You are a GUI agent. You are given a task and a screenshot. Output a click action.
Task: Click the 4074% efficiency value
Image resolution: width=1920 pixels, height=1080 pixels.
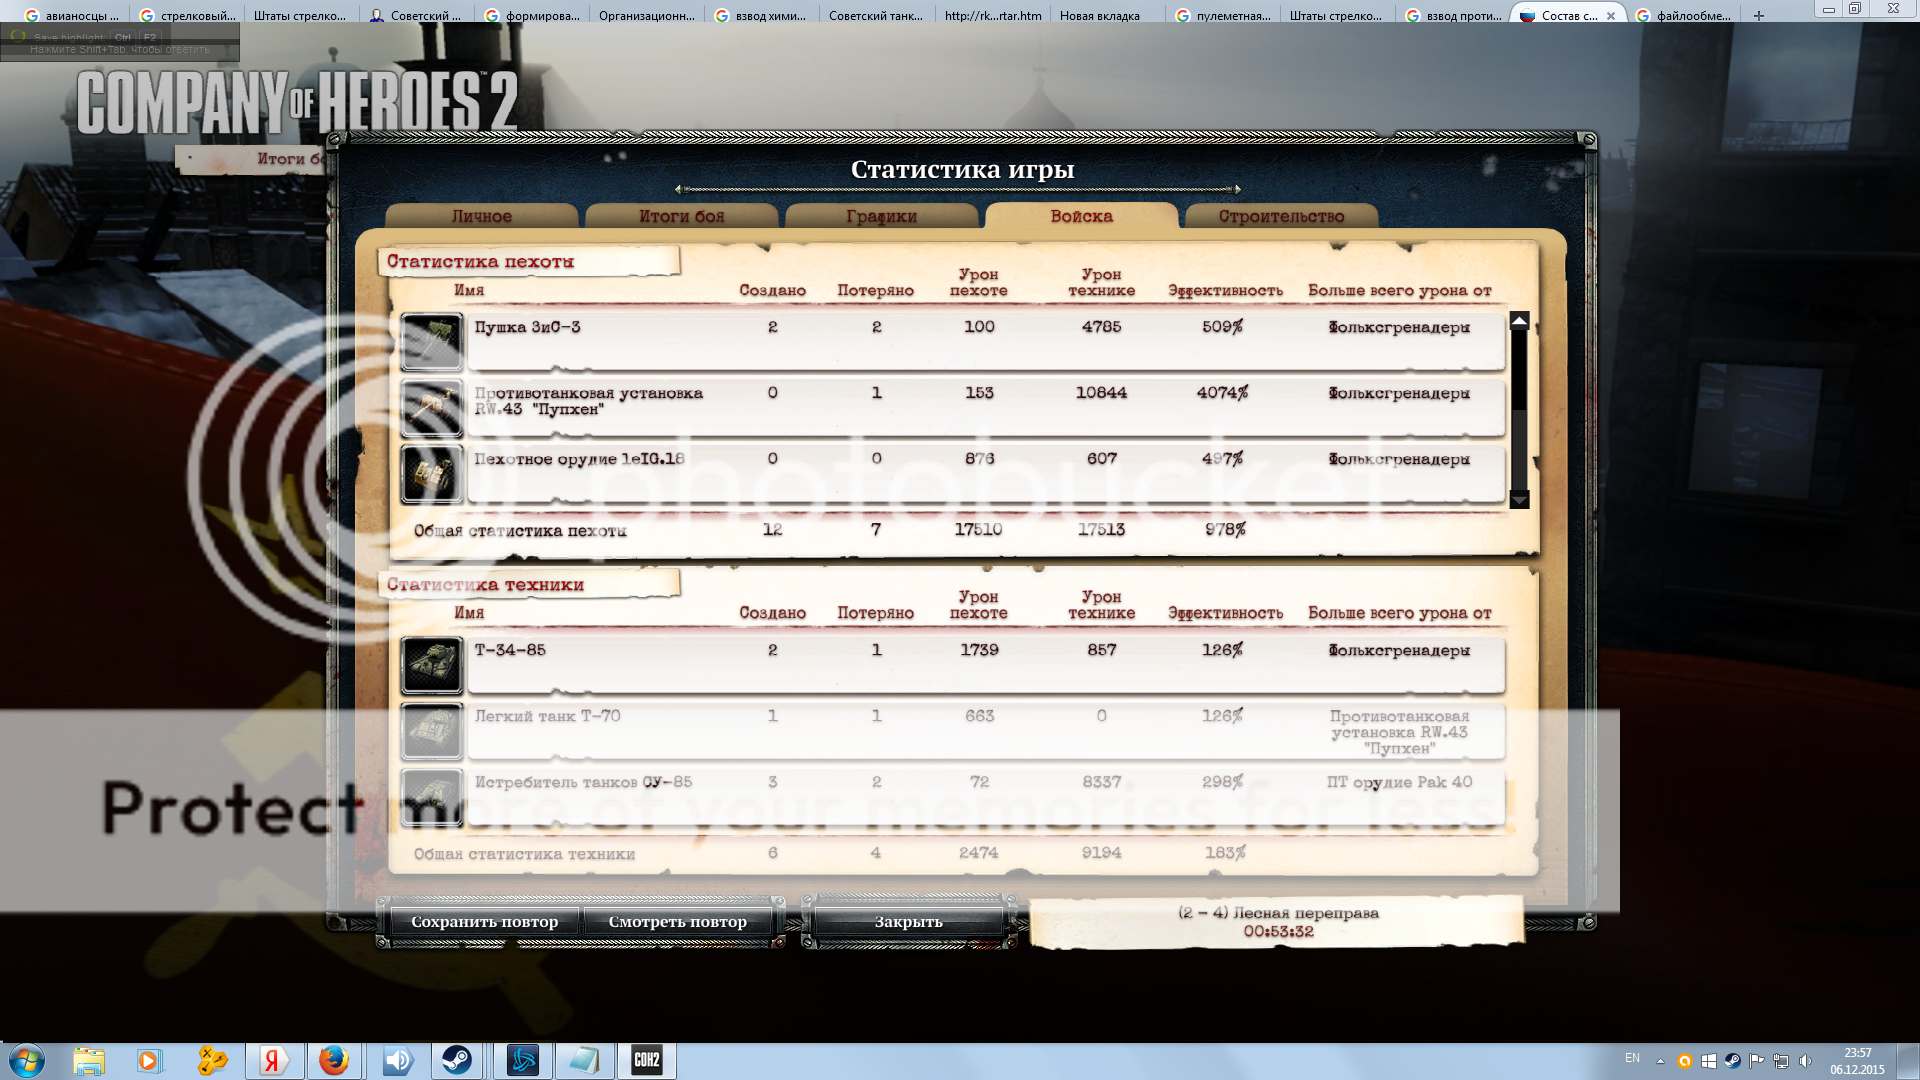[1222, 393]
